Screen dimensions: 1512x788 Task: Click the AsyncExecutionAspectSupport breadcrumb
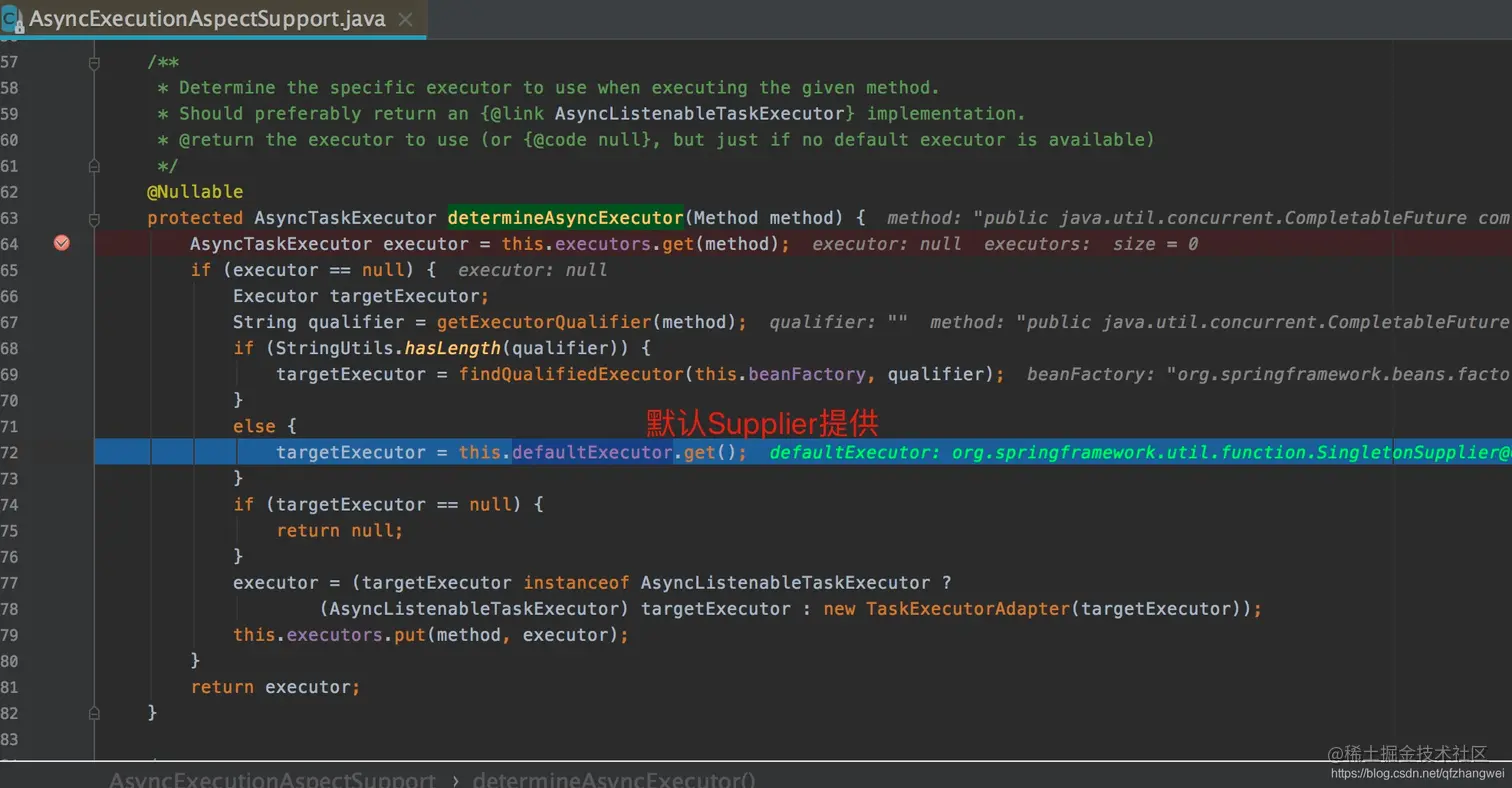point(272,781)
